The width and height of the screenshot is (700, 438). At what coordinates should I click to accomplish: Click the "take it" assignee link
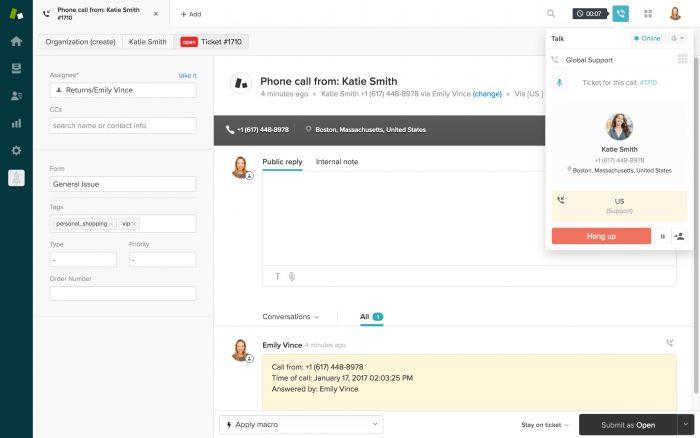point(187,75)
